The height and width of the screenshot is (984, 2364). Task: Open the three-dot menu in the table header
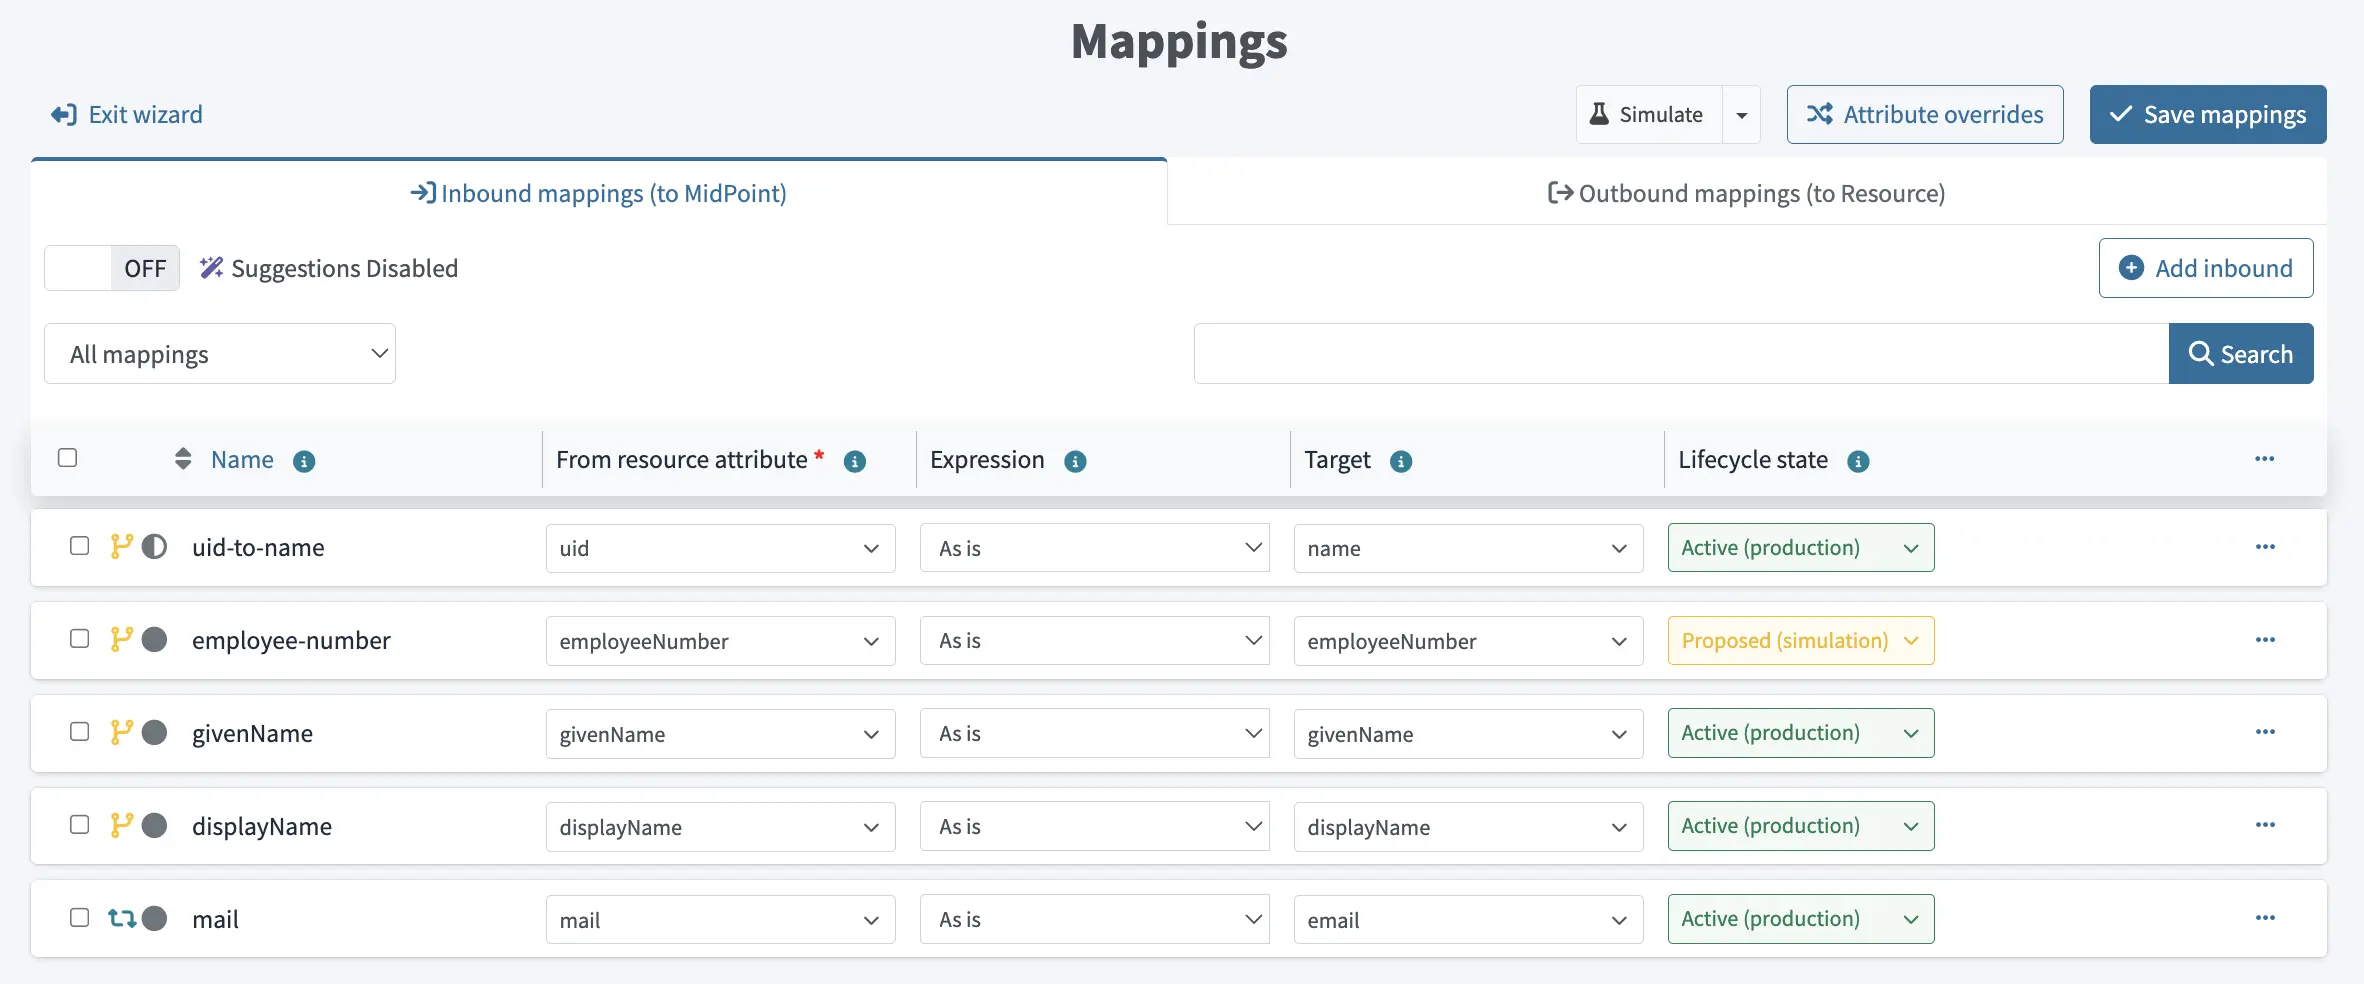2264,459
